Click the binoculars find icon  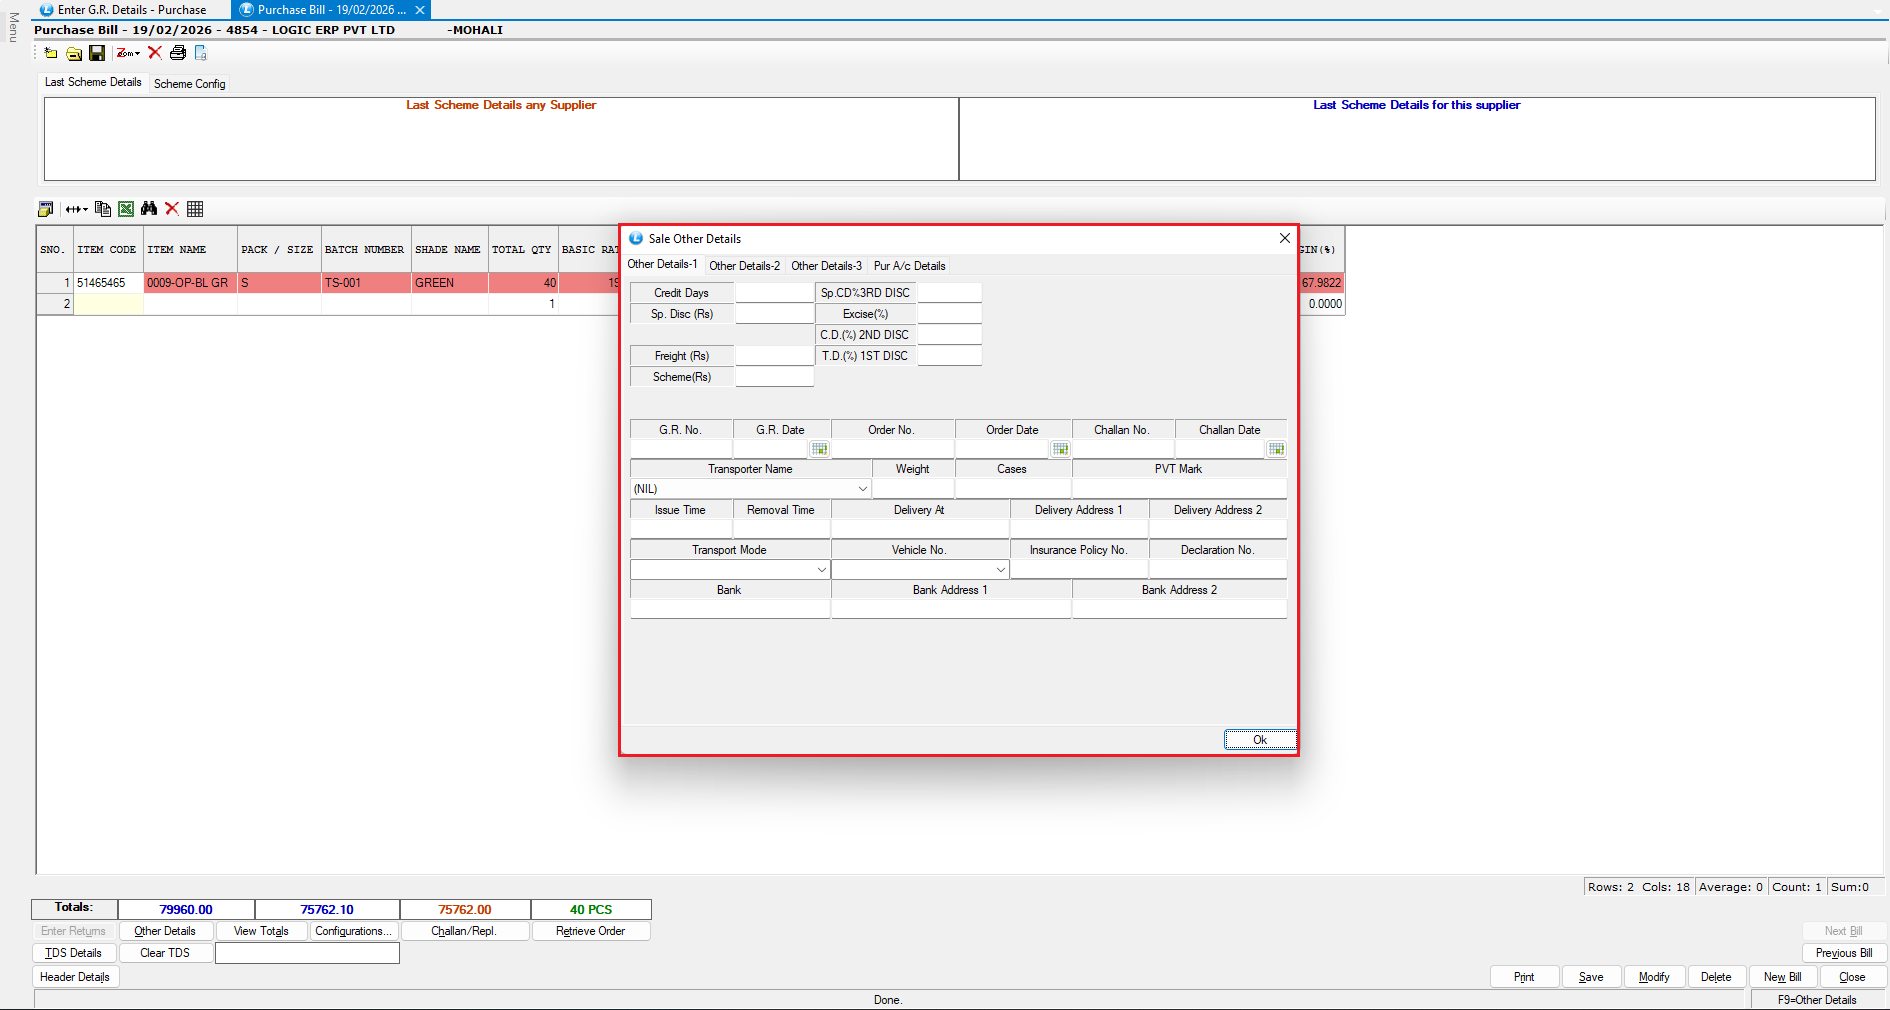[149, 209]
